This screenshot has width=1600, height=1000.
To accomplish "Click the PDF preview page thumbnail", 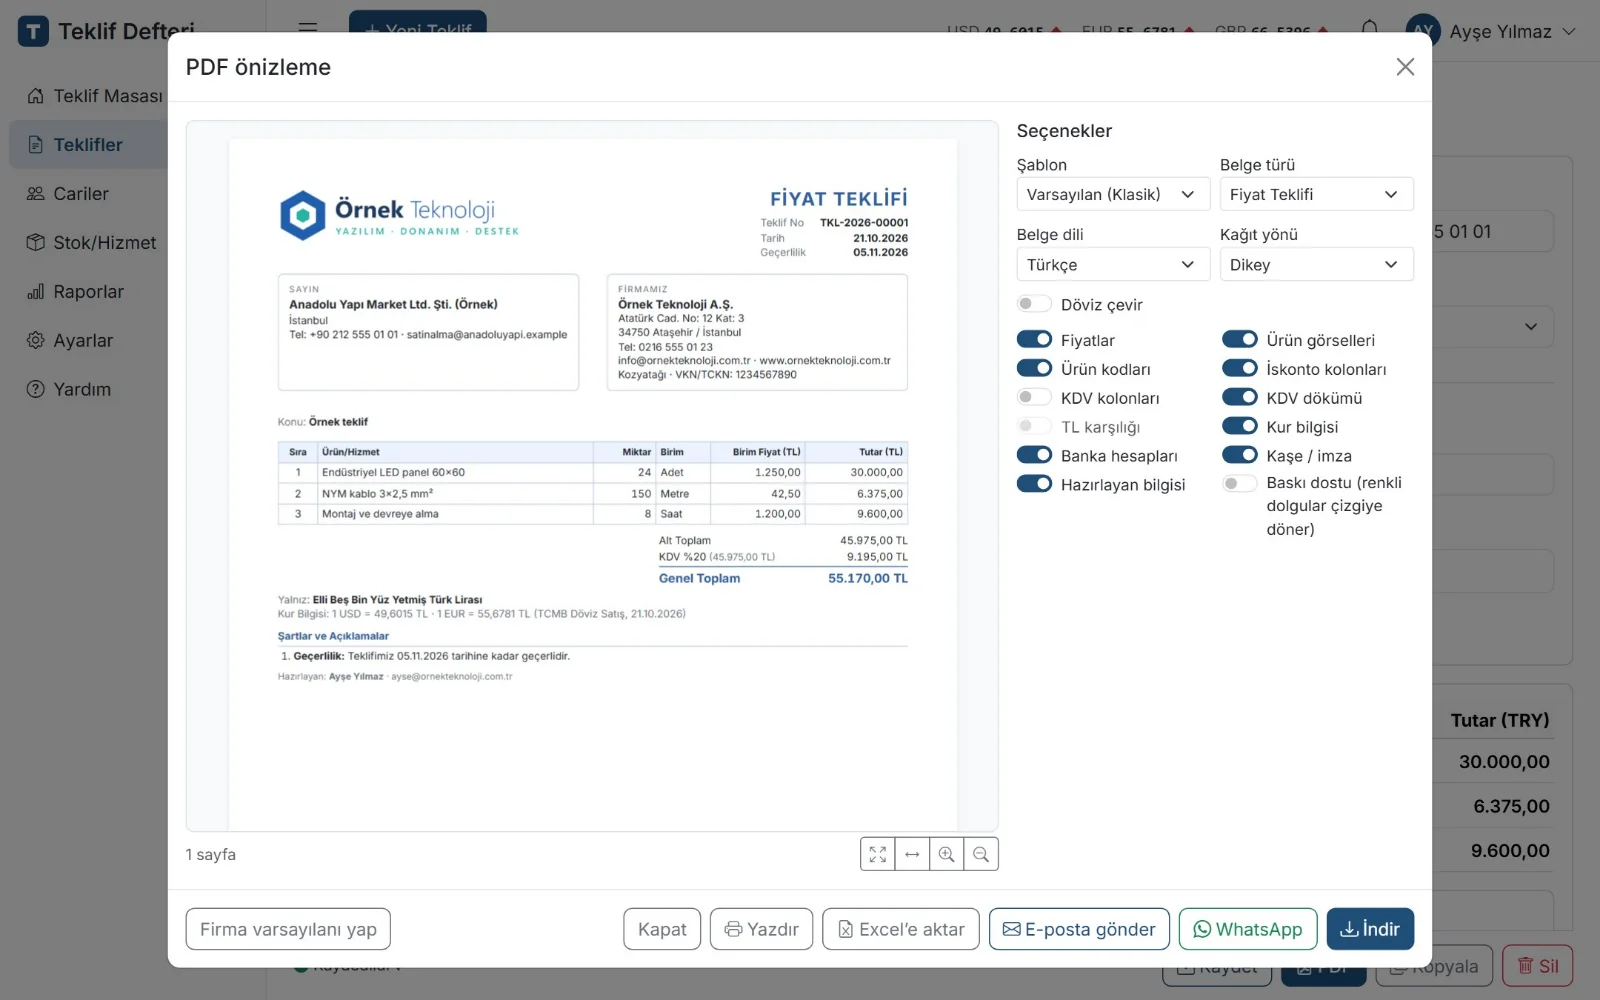I will click(x=593, y=484).
